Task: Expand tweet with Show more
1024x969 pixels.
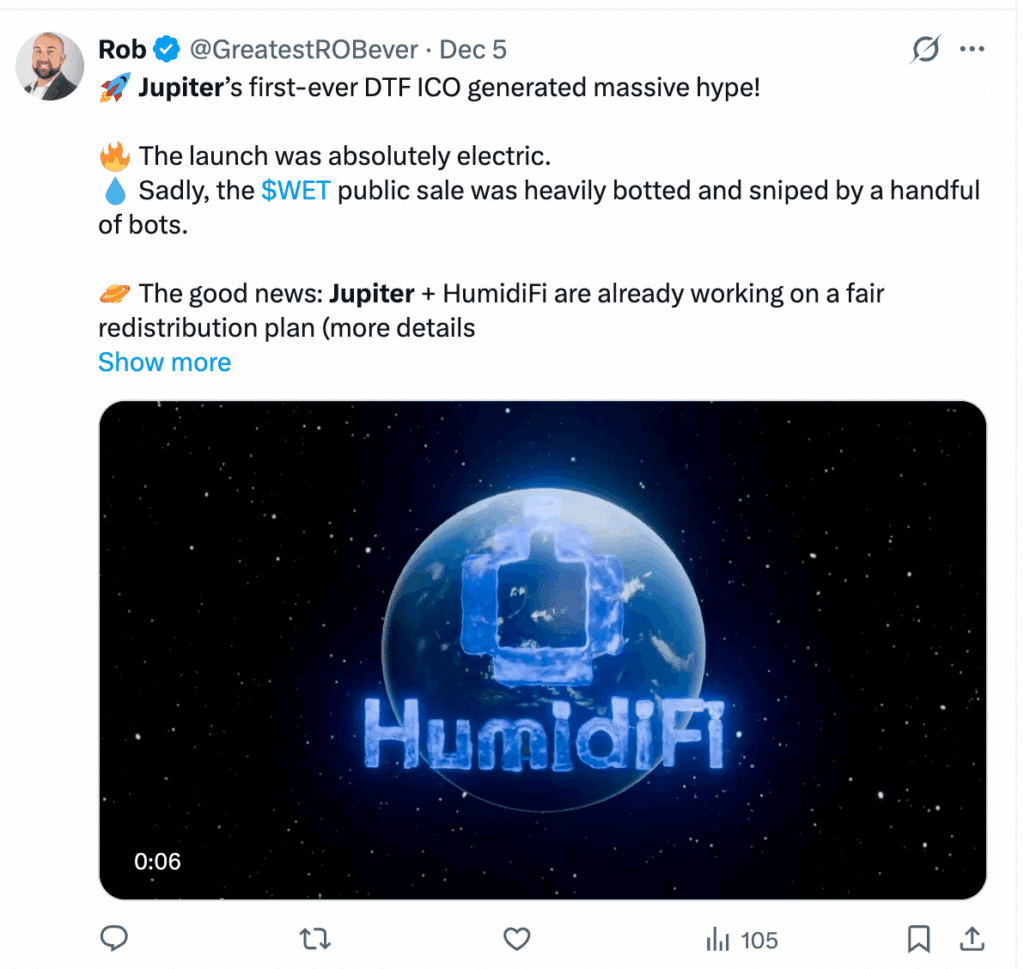Action: (164, 362)
